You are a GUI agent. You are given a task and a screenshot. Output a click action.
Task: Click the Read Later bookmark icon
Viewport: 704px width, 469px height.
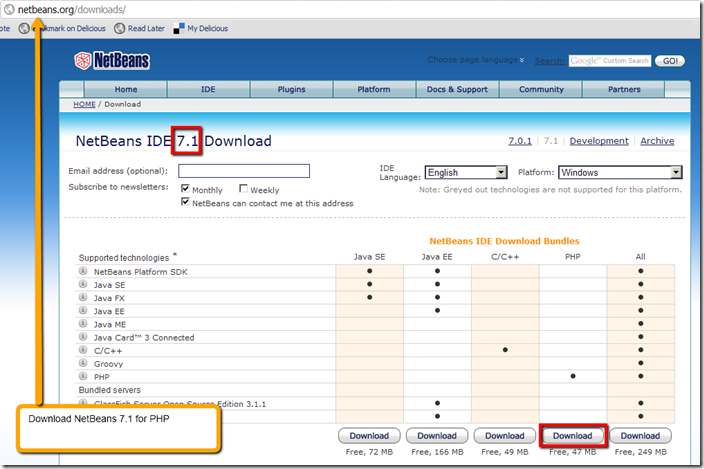coord(119,28)
